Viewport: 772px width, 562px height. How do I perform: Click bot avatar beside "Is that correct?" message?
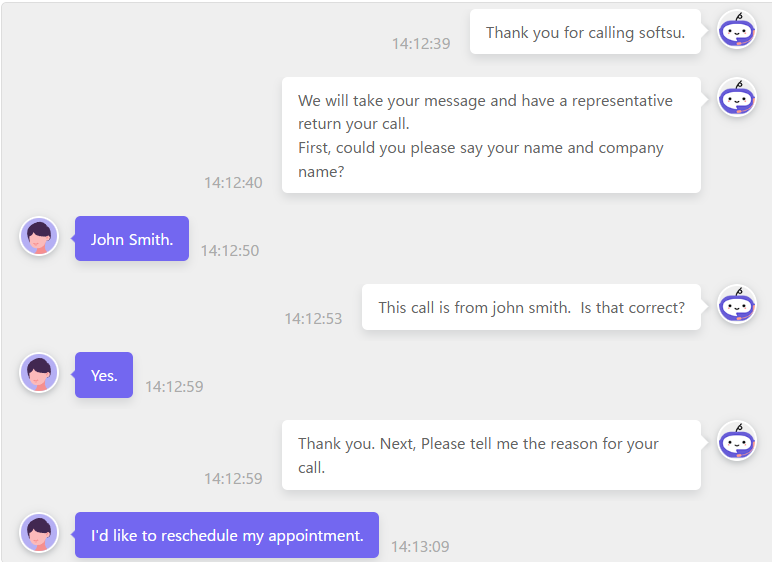coord(737,305)
